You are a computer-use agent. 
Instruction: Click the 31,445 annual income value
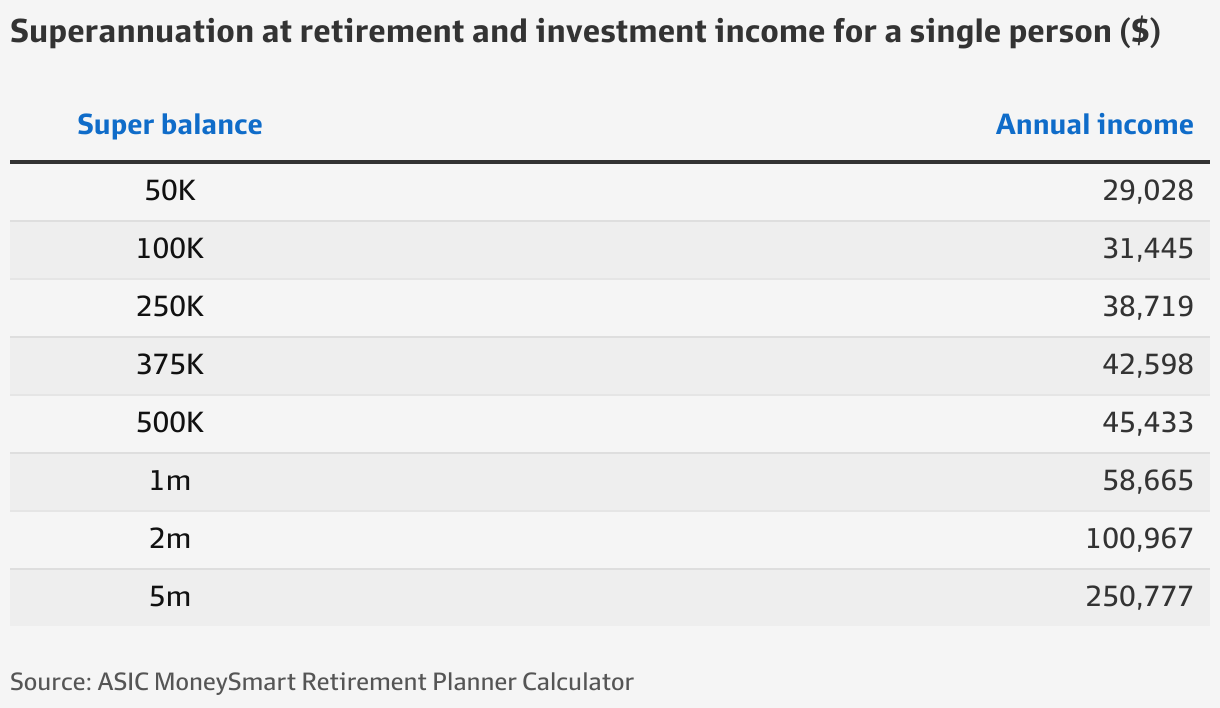click(1148, 249)
